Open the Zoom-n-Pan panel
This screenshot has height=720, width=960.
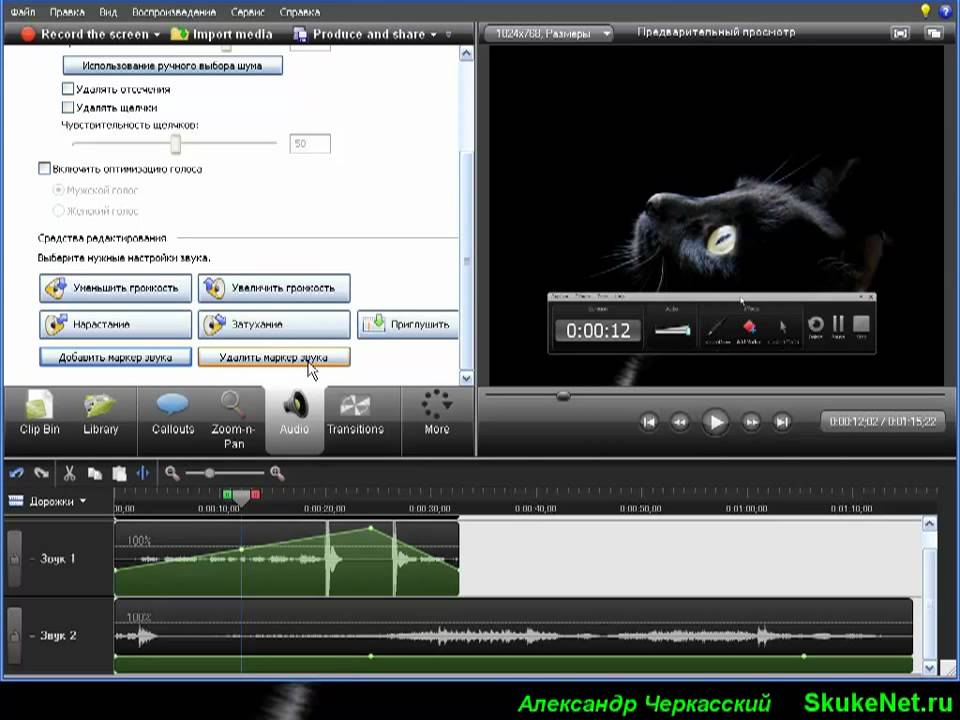(x=233, y=421)
